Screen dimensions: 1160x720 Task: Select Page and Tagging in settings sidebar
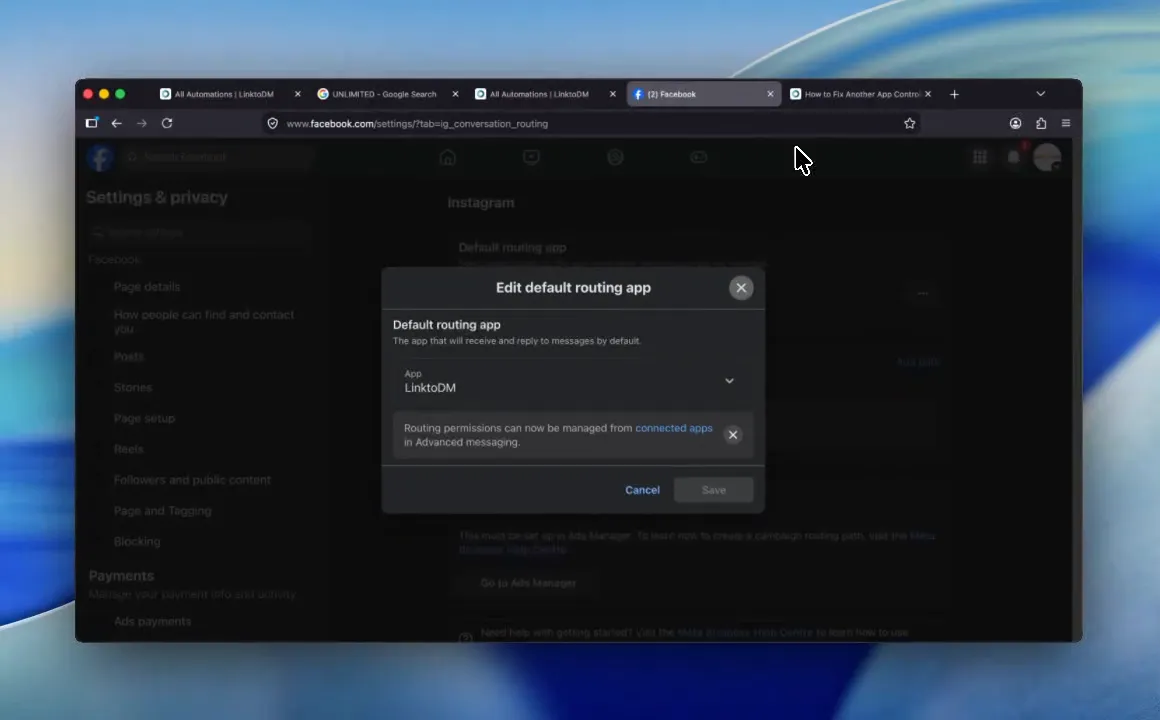163,511
